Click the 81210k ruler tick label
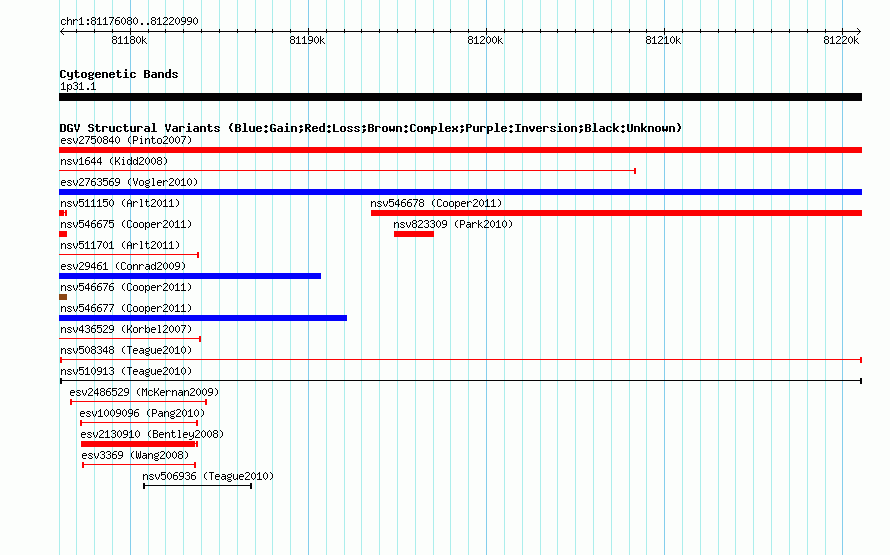This screenshot has width=890, height=555. pos(663,40)
